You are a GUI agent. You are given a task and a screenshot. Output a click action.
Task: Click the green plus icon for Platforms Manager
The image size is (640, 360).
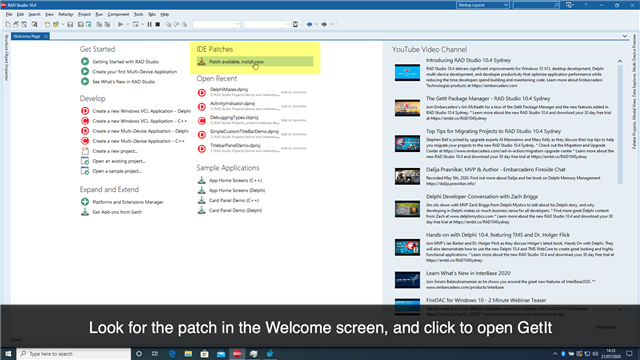pyautogui.click(x=85, y=202)
